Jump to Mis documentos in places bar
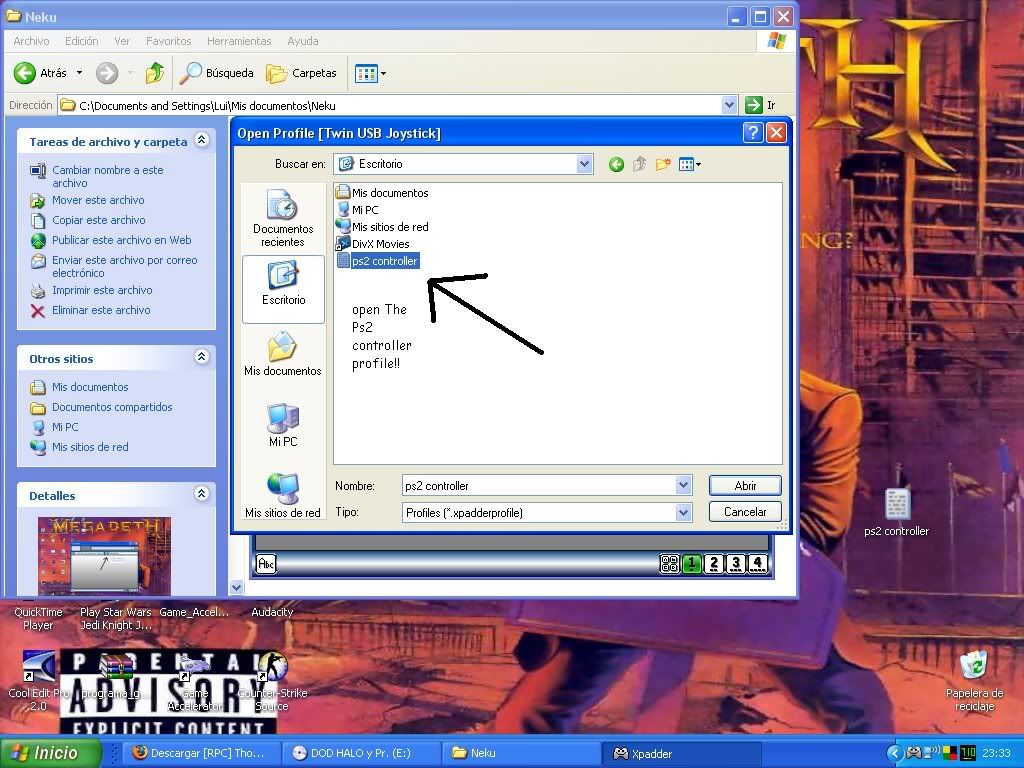The width and height of the screenshot is (1024, 768). tap(283, 354)
